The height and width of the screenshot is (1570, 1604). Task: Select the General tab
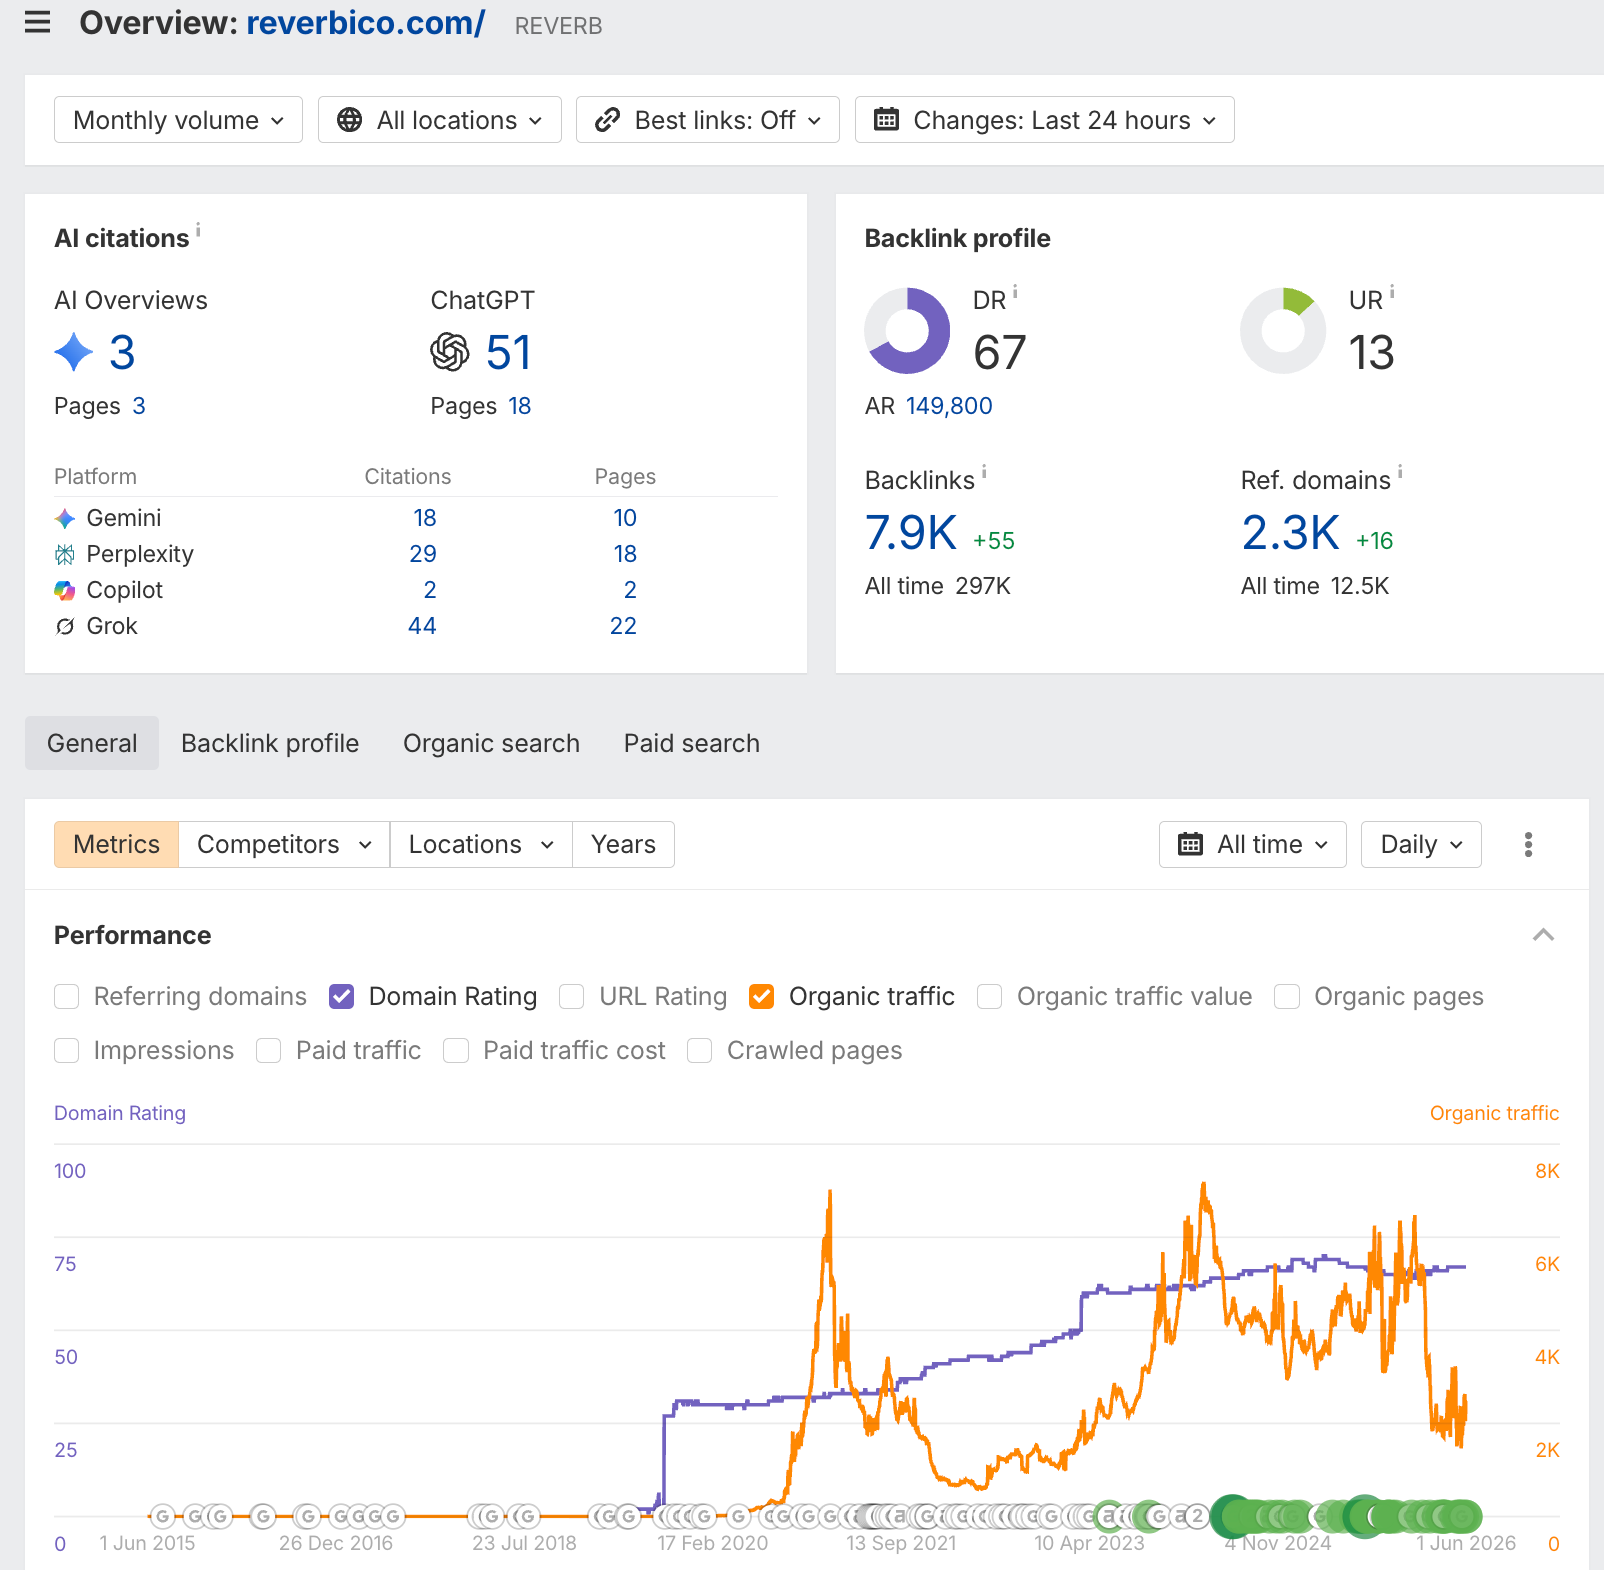pyautogui.click(x=92, y=743)
